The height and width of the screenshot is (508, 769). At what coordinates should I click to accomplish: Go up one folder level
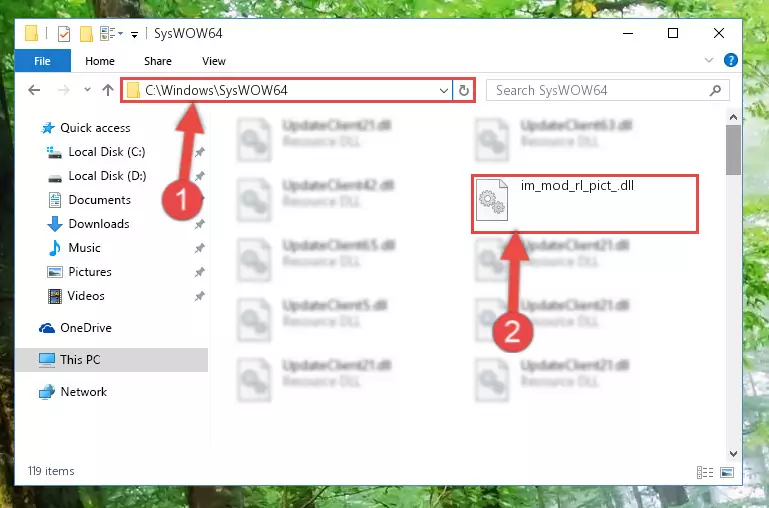tap(108, 90)
